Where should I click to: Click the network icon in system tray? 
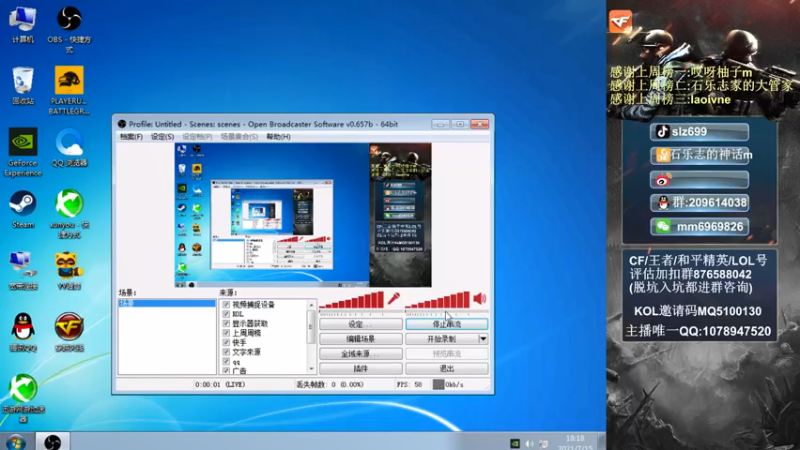coord(544,444)
